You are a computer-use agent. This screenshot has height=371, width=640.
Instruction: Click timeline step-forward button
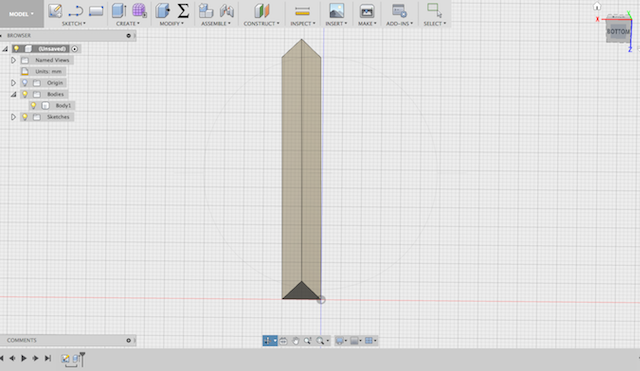[x=36, y=358]
